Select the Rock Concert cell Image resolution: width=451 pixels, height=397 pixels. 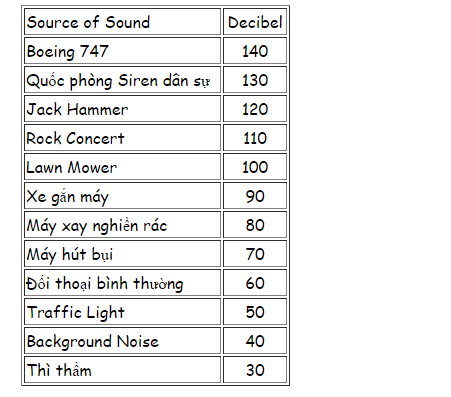coord(122,138)
